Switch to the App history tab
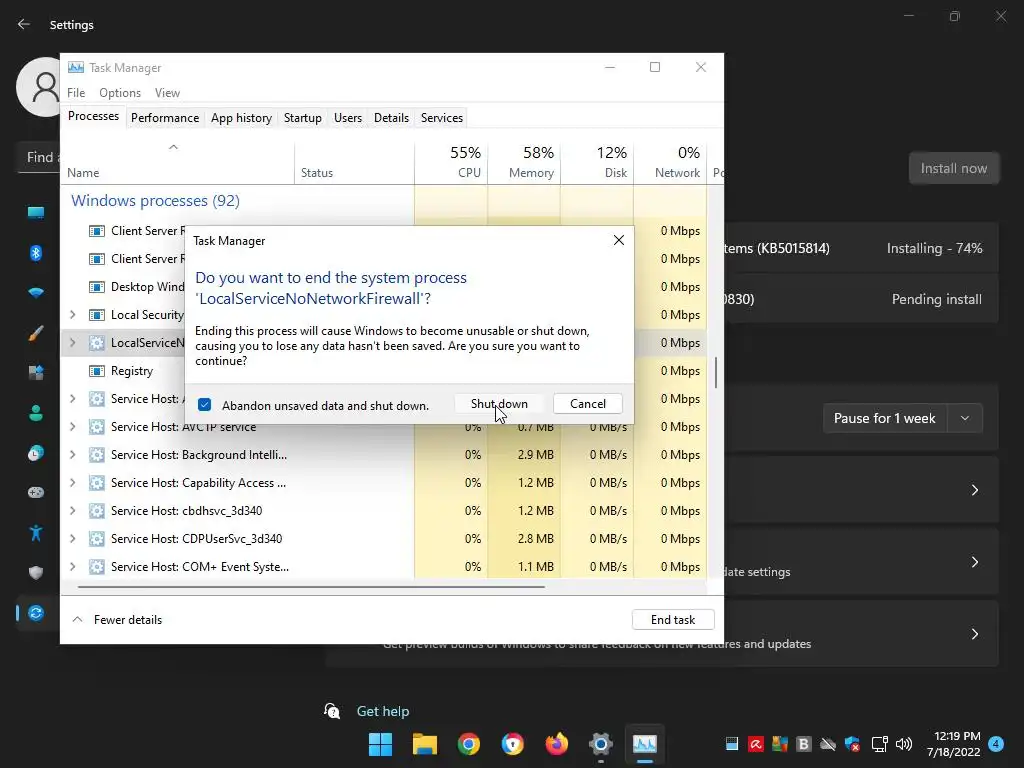This screenshot has height=768, width=1024. (x=241, y=118)
